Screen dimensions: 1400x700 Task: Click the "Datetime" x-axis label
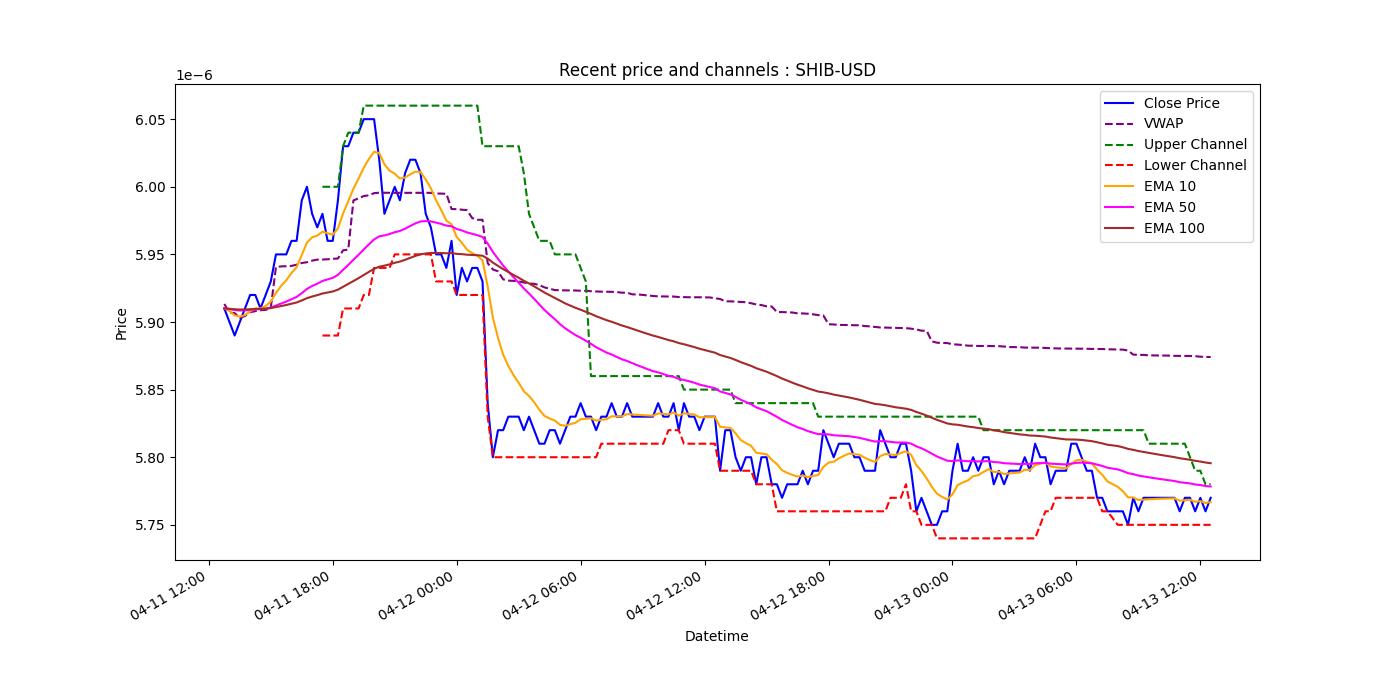pos(716,636)
